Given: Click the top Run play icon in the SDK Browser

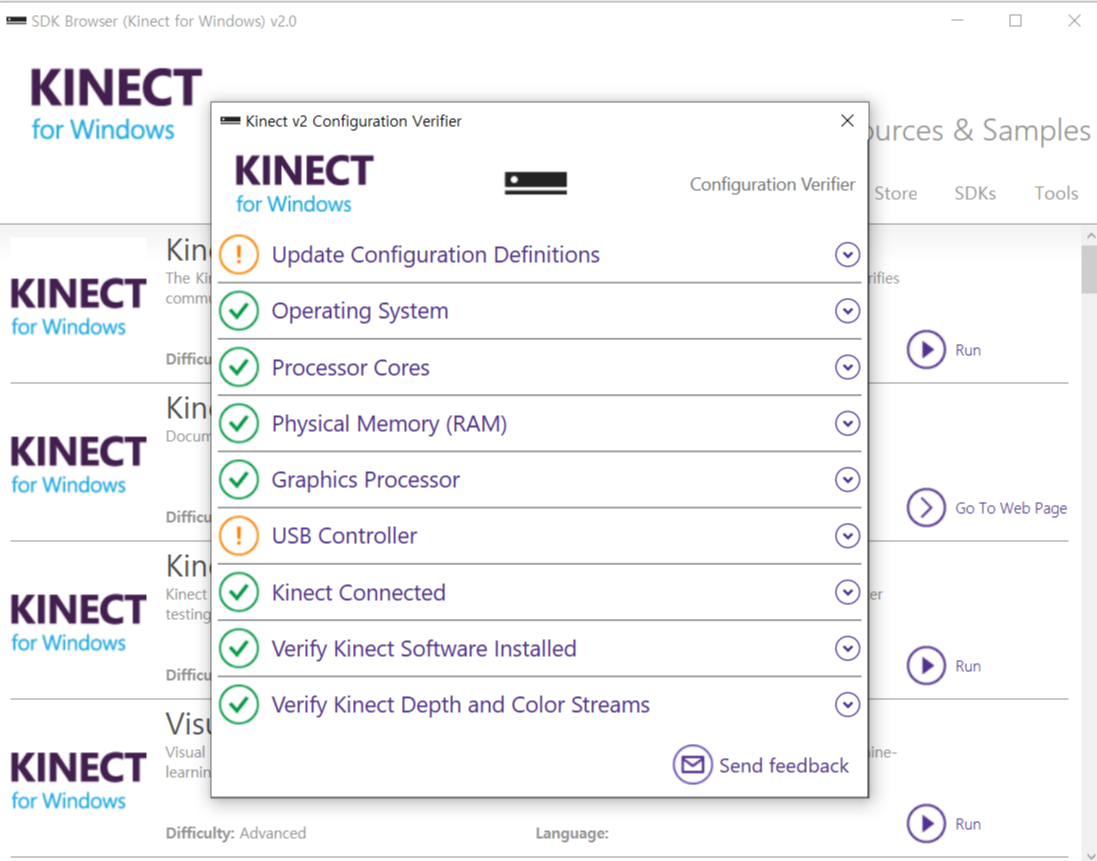Looking at the screenshot, I should coord(926,349).
